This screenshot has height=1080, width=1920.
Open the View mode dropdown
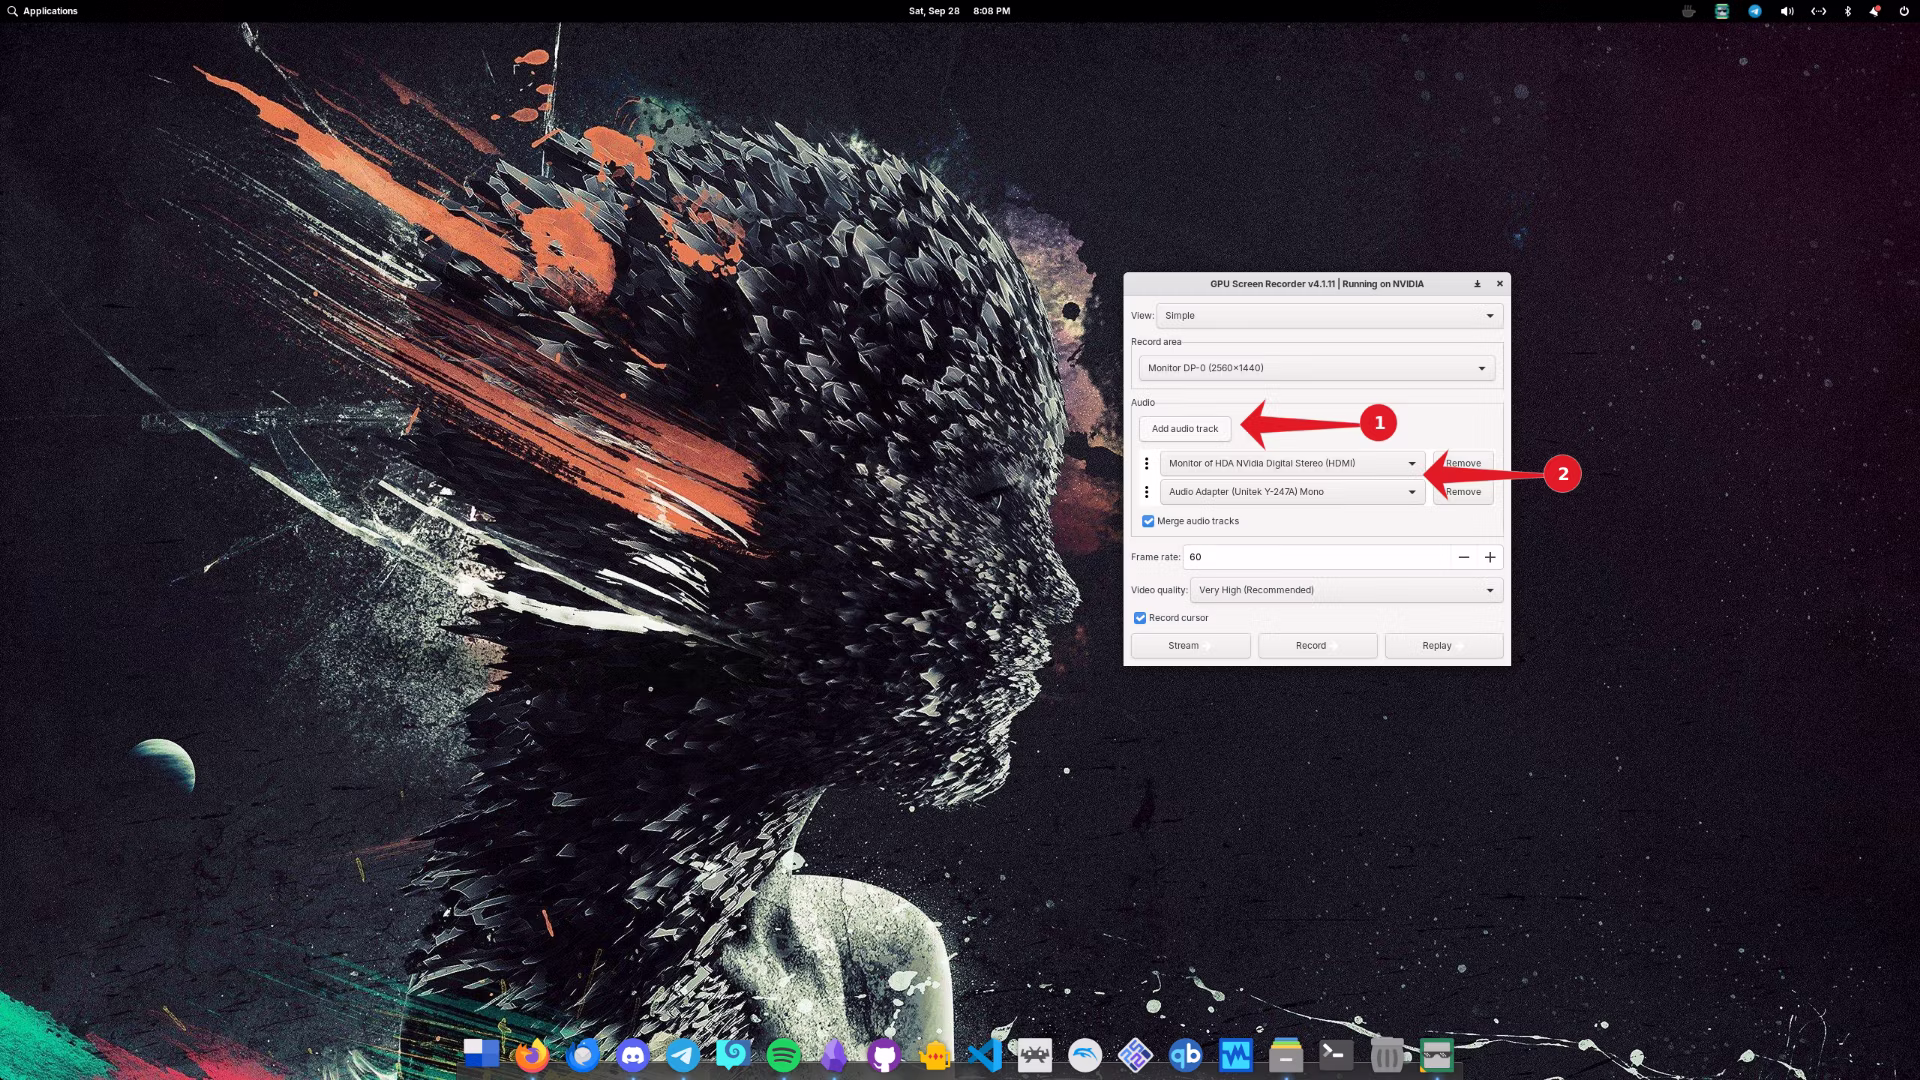click(x=1329, y=316)
